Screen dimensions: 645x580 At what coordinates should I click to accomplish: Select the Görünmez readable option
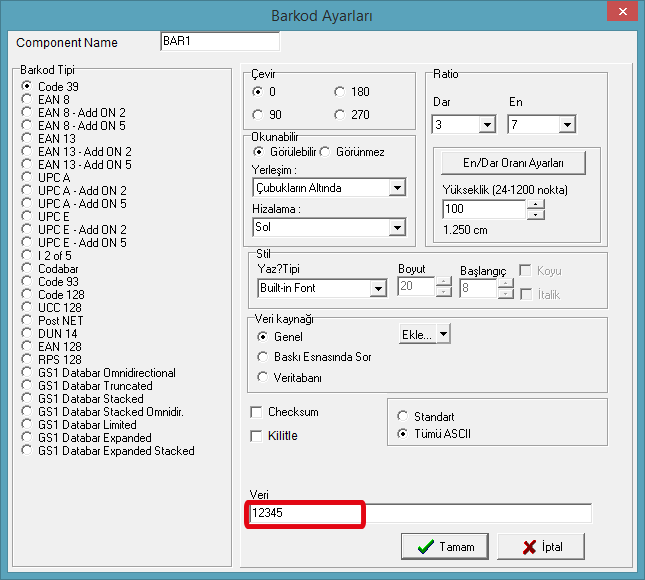point(325,151)
